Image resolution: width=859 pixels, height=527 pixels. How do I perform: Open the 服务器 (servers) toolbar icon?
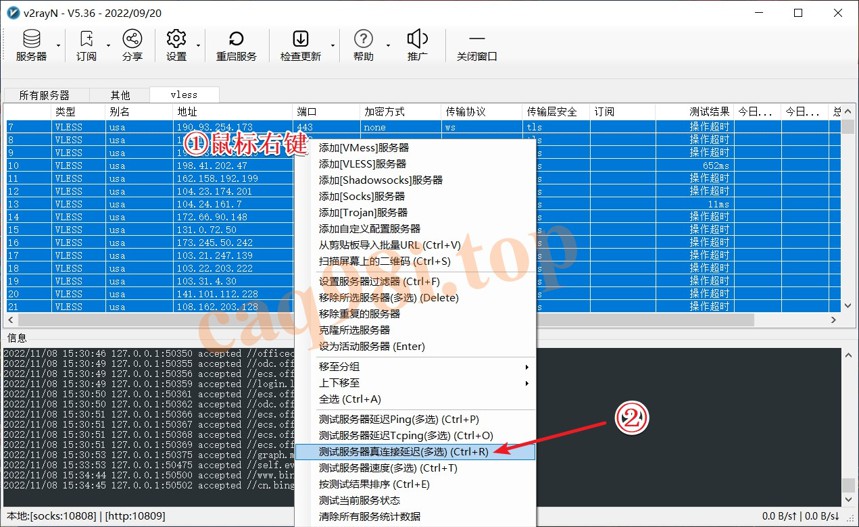click(31, 44)
